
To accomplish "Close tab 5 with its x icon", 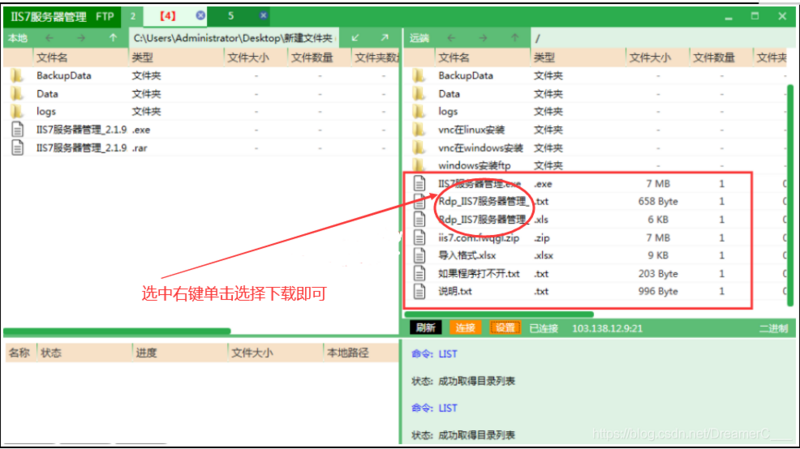I will (x=263, y=16).
